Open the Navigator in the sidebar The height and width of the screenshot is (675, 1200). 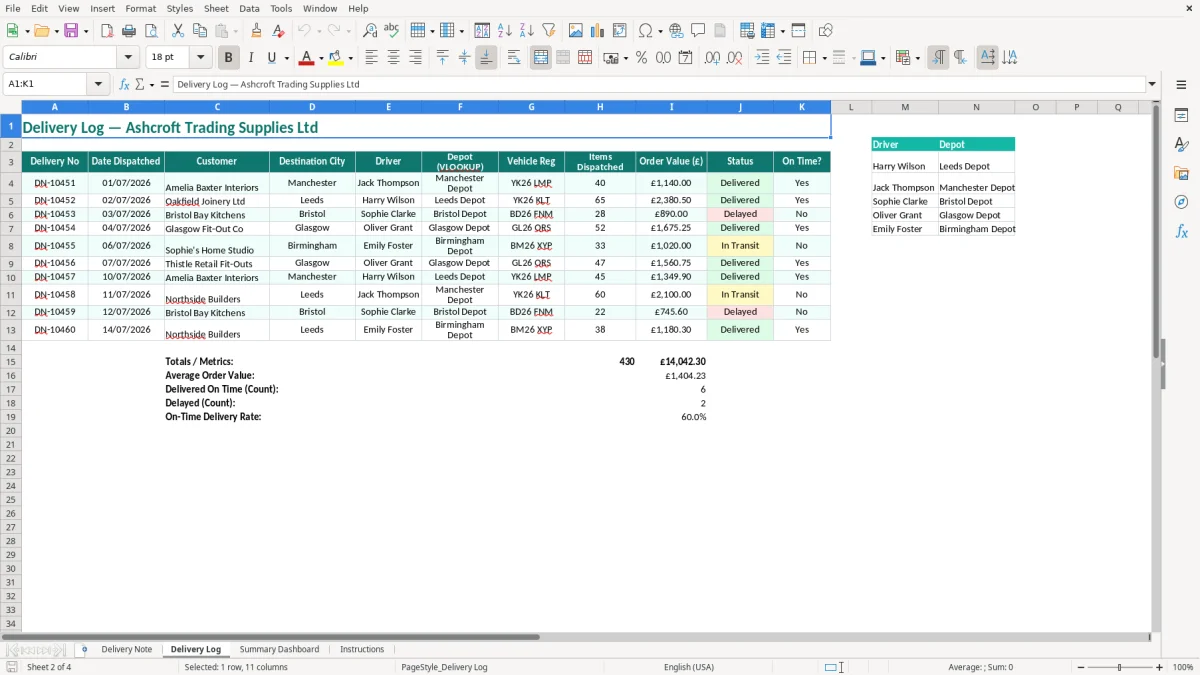point(1181,202)
